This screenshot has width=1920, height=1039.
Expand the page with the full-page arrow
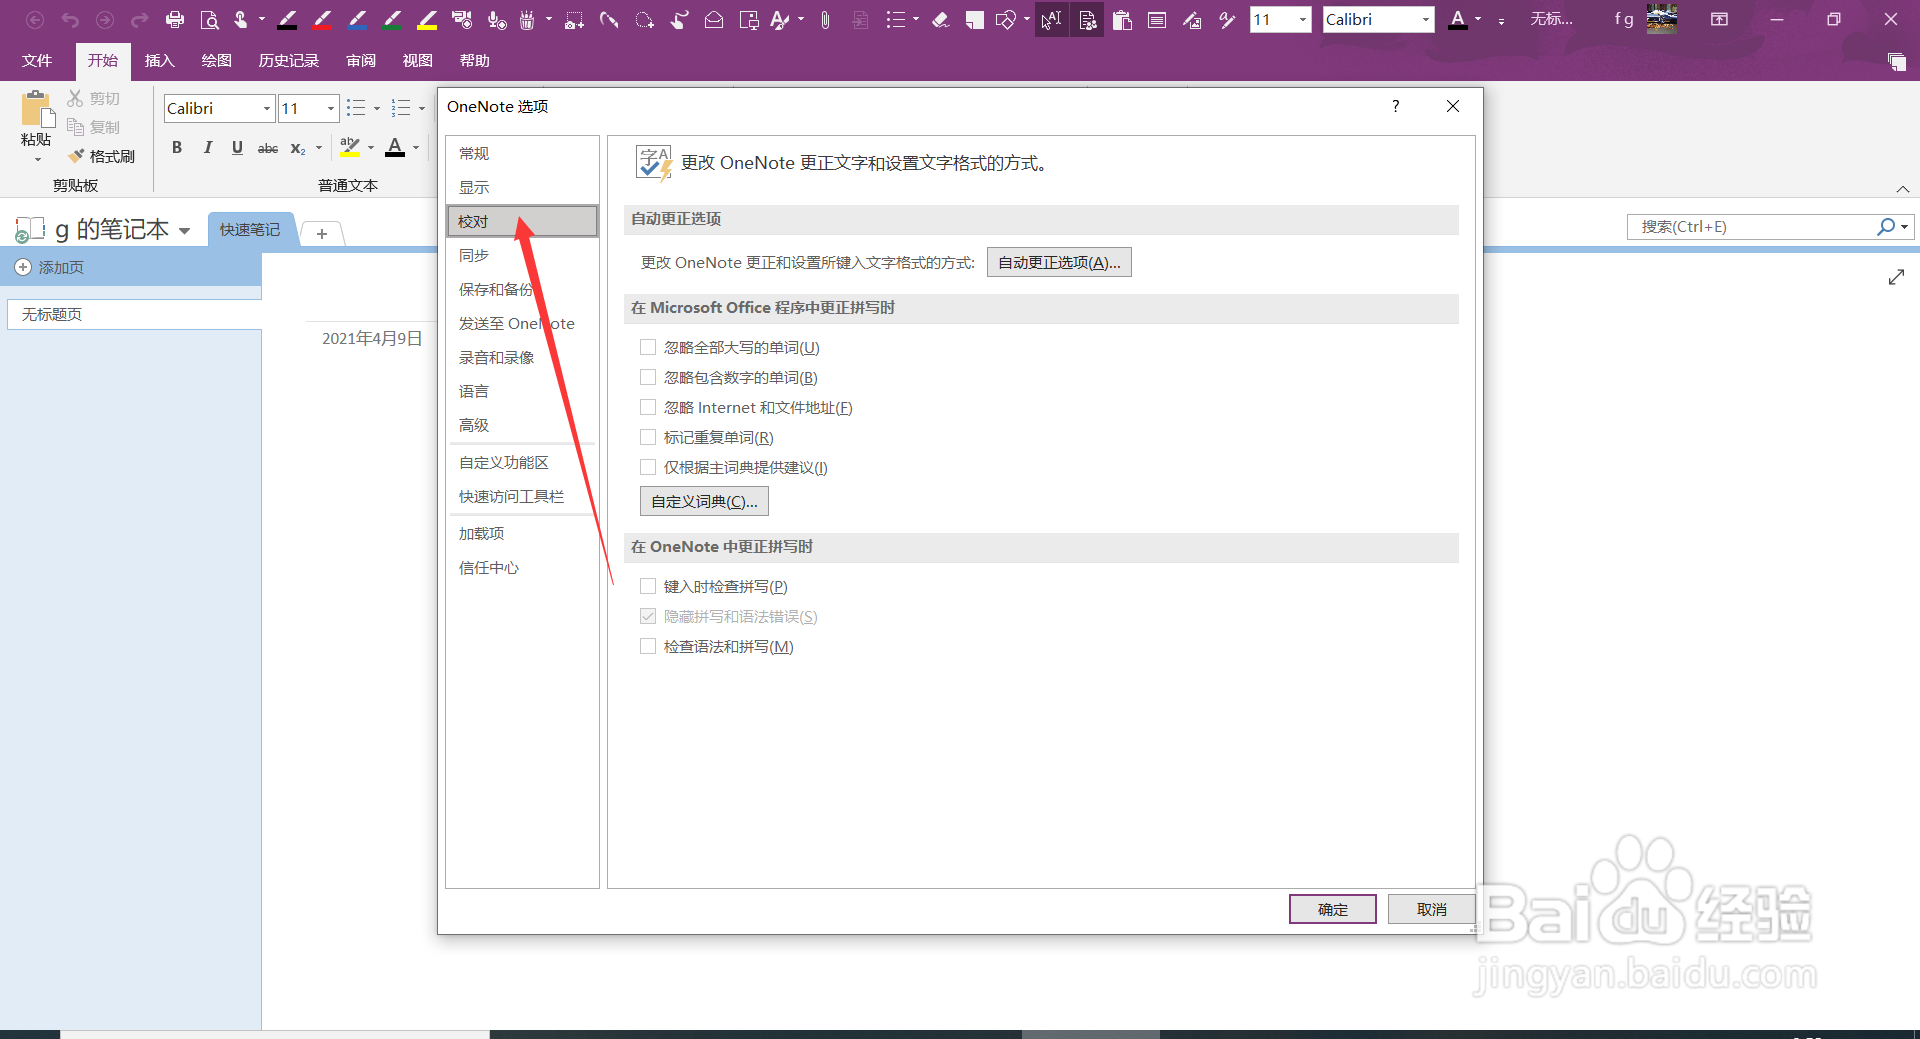(1896, 277)
